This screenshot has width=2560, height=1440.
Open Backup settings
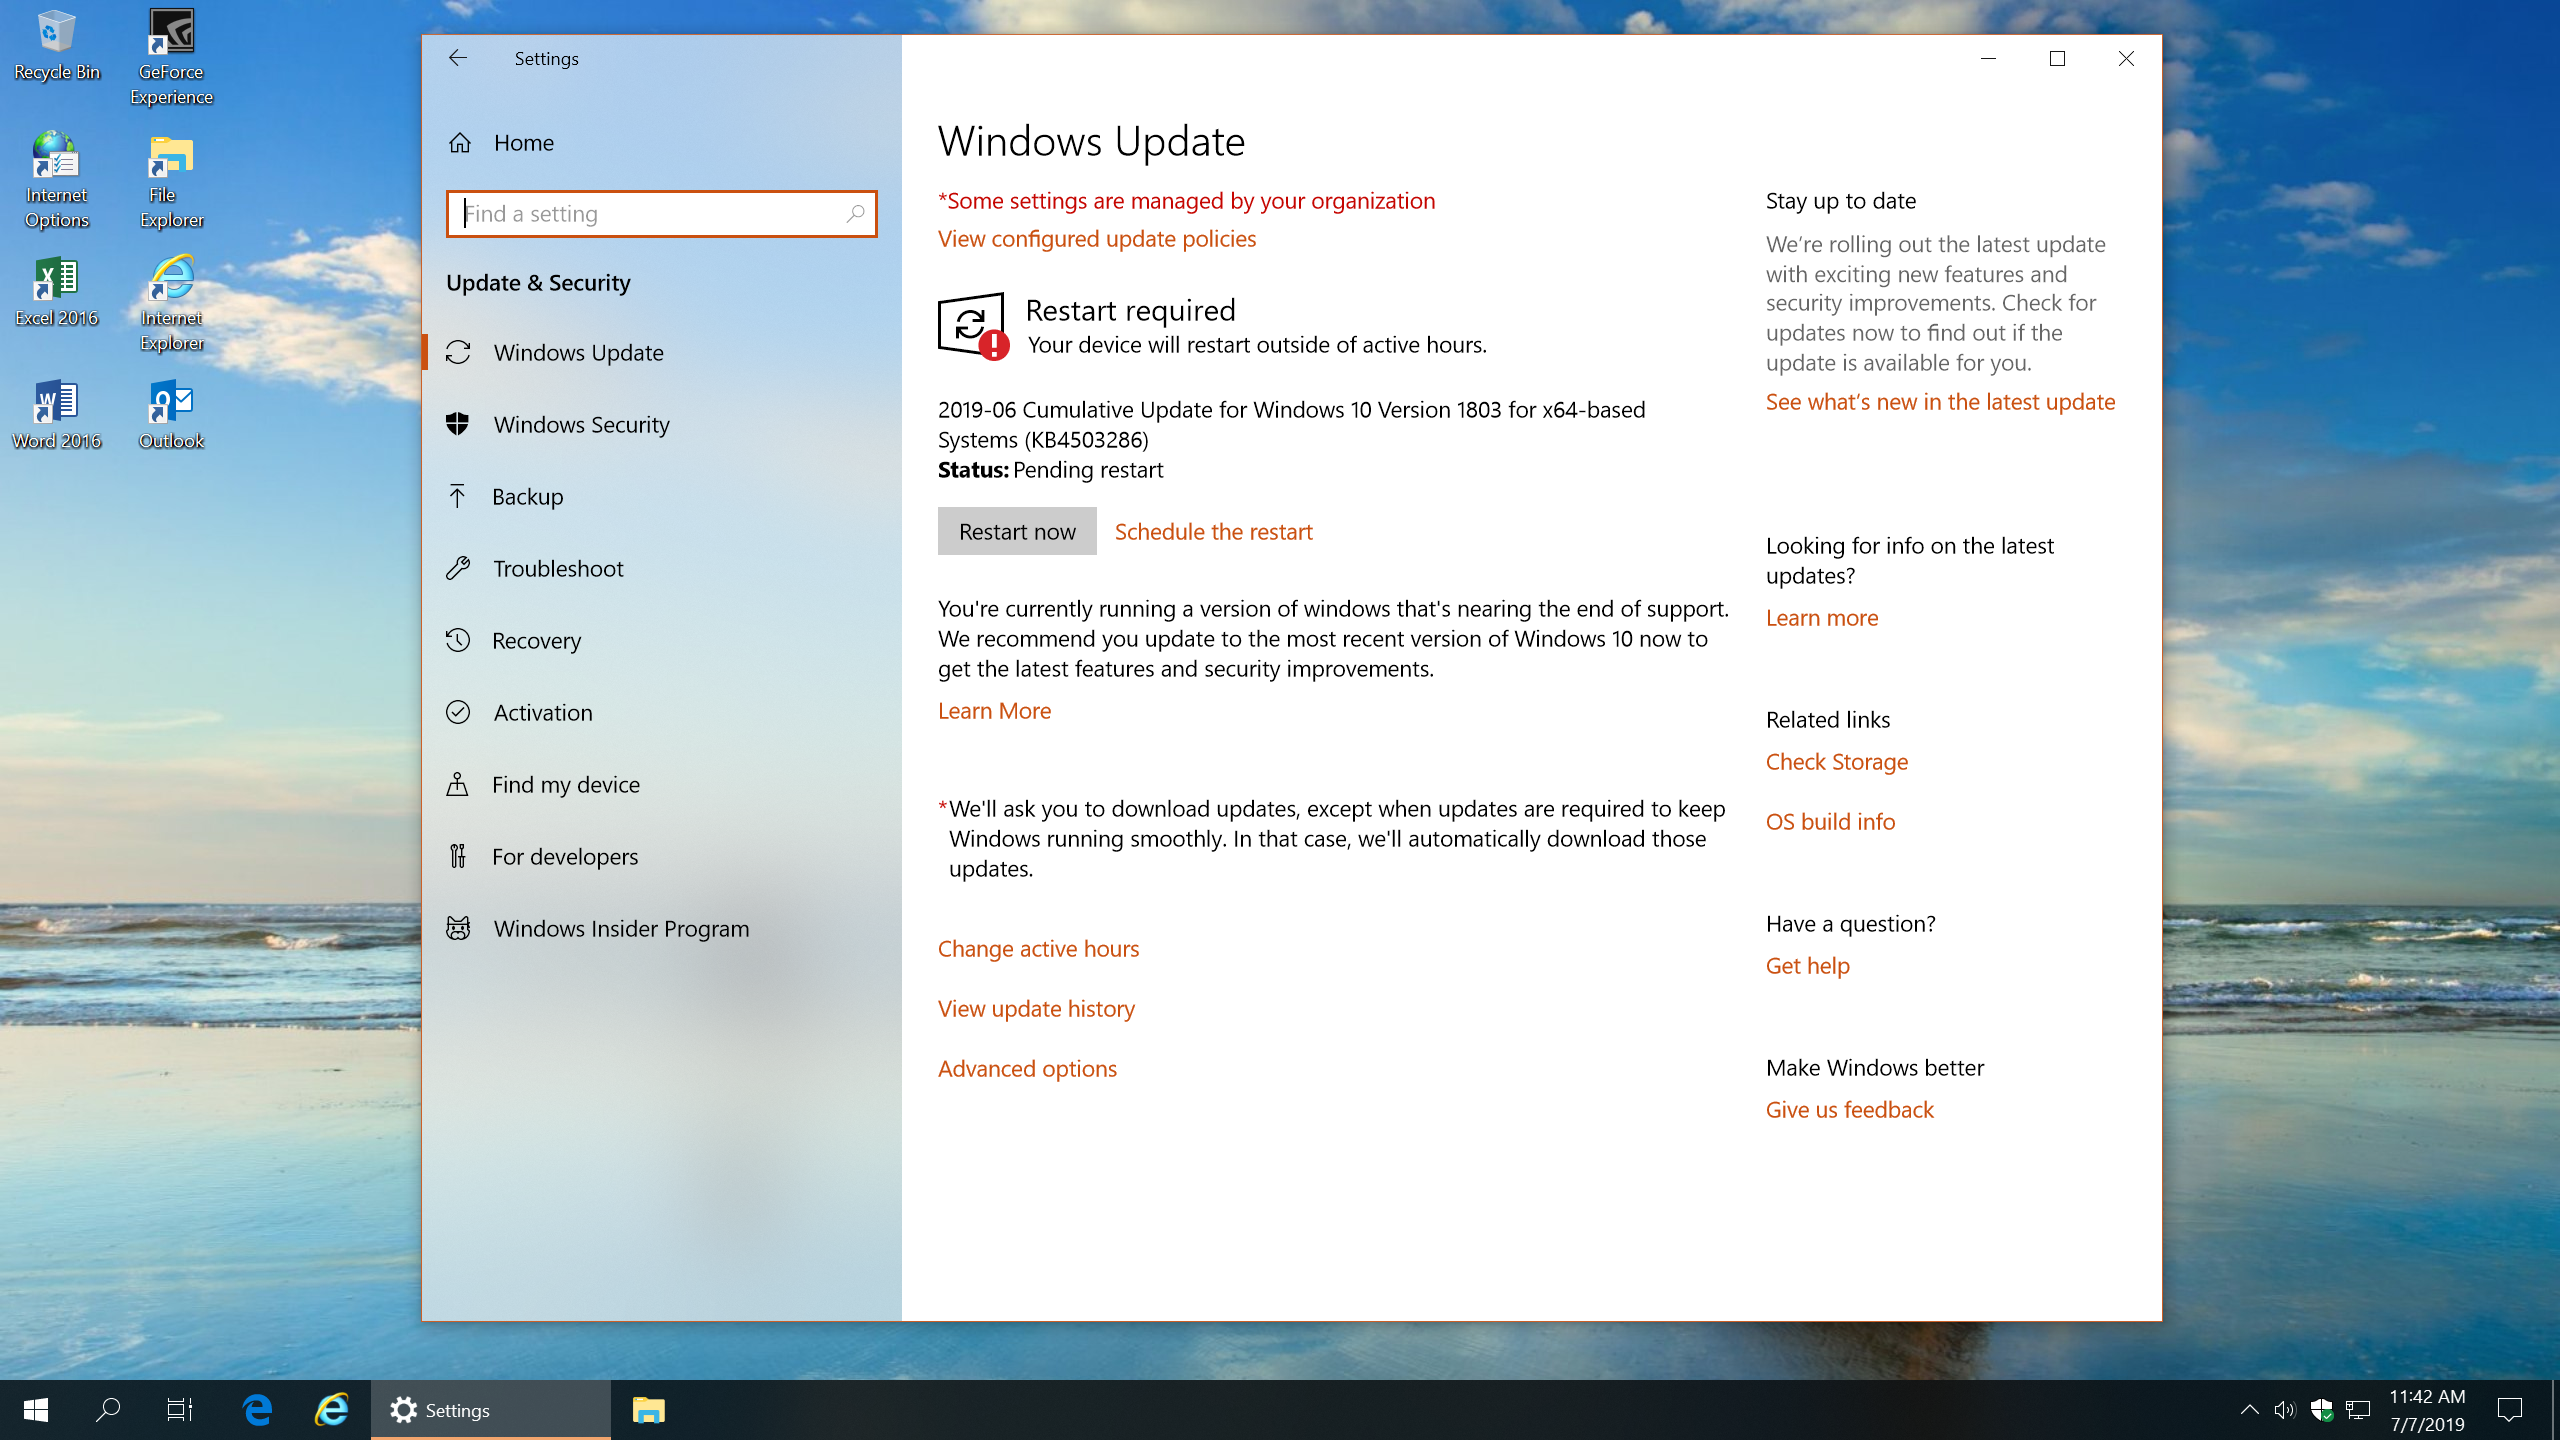click(x=661, y=497)
